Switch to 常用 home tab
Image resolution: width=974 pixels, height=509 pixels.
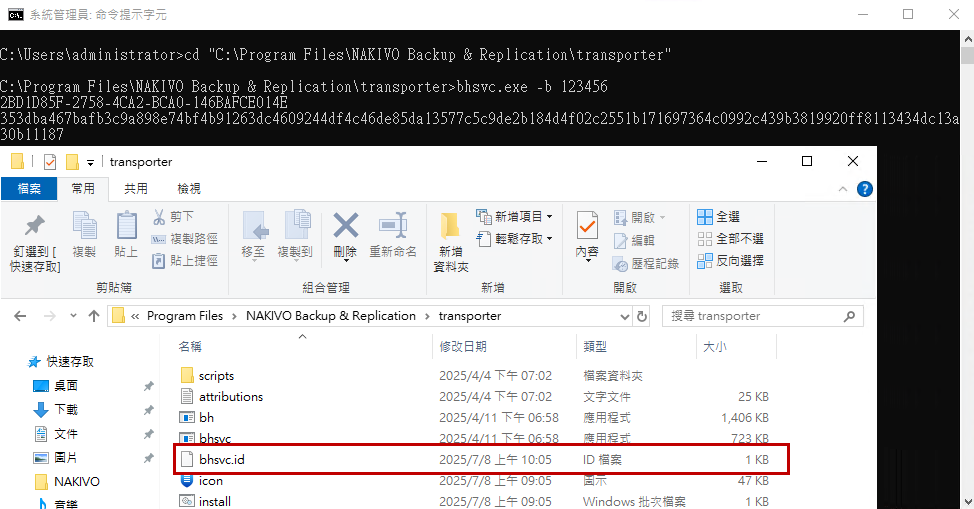pyautogui.click(x=83, y=189)
